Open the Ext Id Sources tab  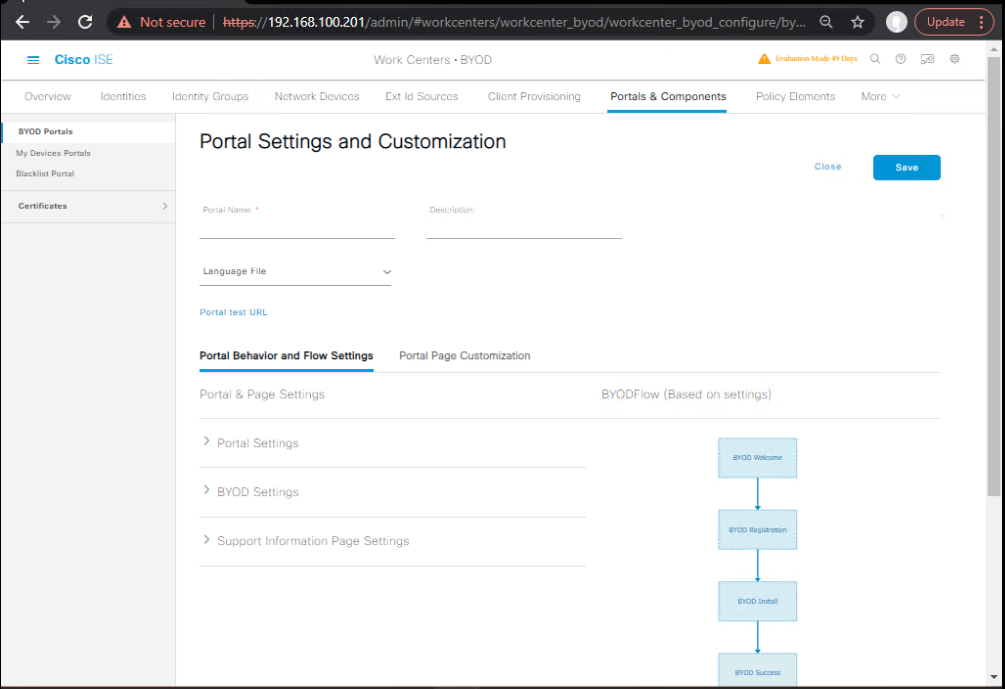click(x=422, y=96)
